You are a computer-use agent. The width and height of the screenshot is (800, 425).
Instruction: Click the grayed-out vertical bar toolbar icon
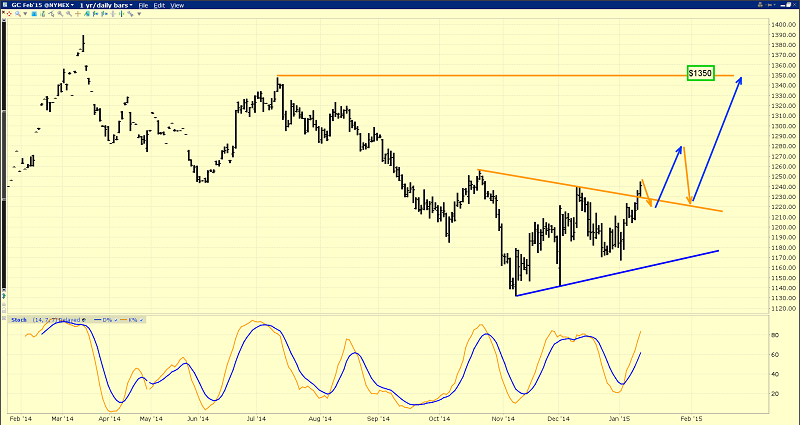tap(113, 14)
